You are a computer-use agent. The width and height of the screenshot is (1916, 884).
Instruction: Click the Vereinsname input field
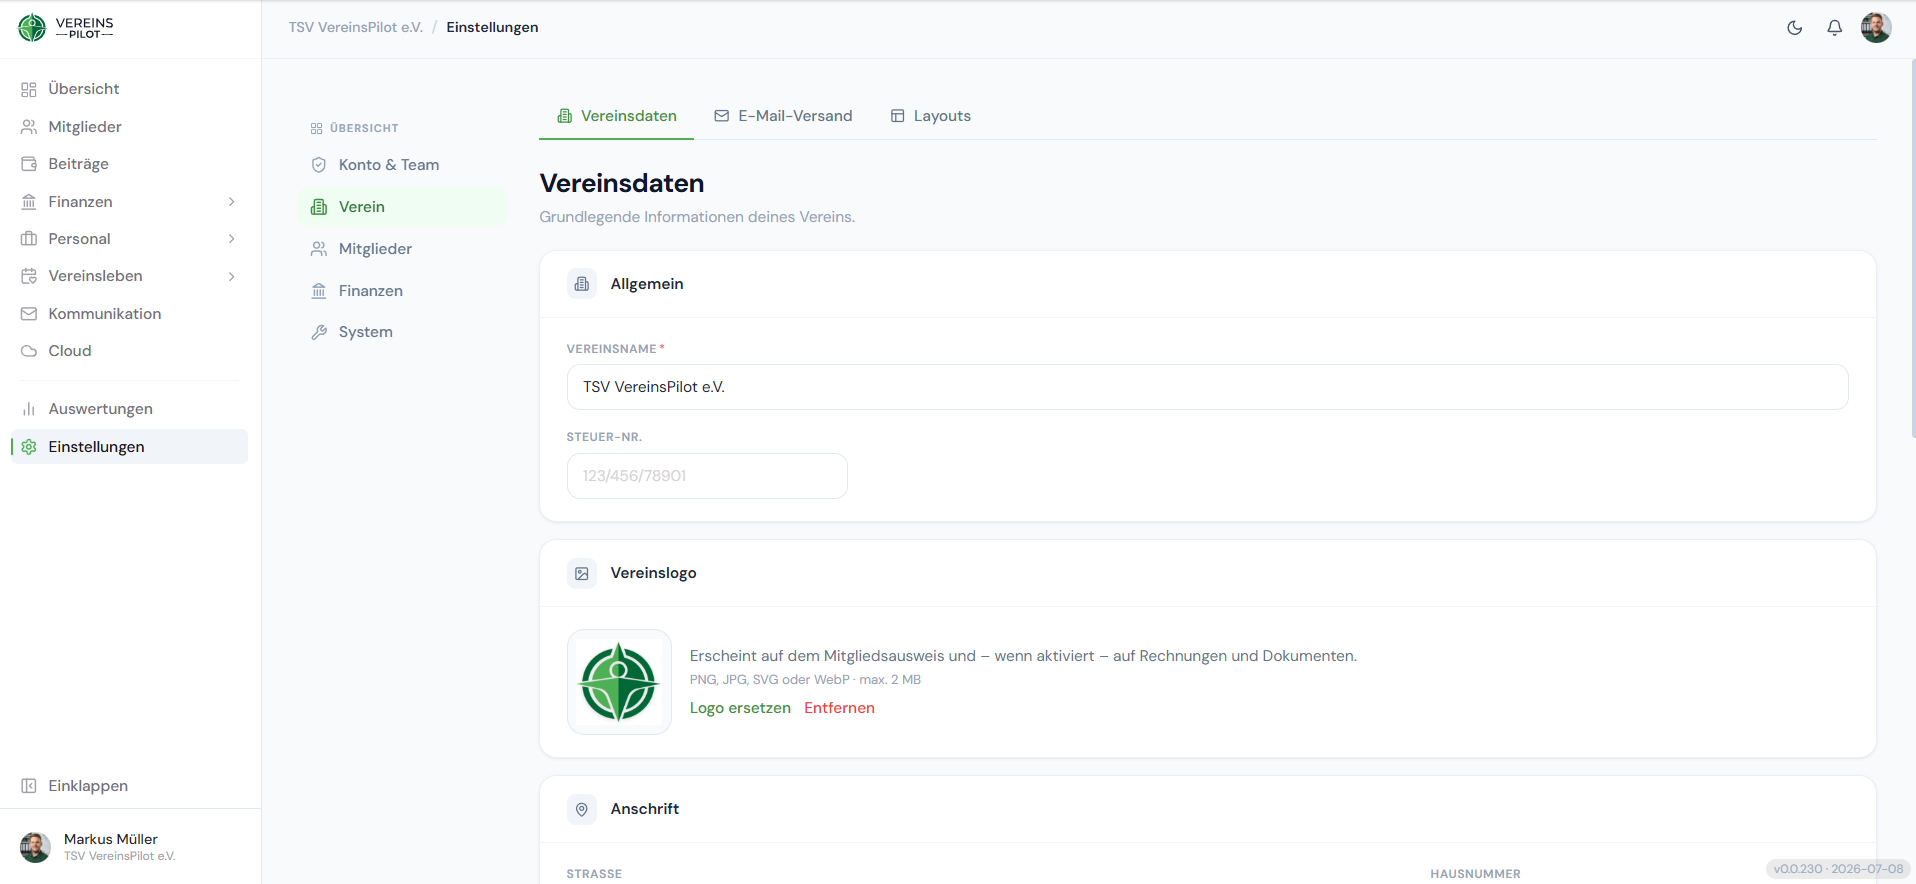pos(1207,387)
